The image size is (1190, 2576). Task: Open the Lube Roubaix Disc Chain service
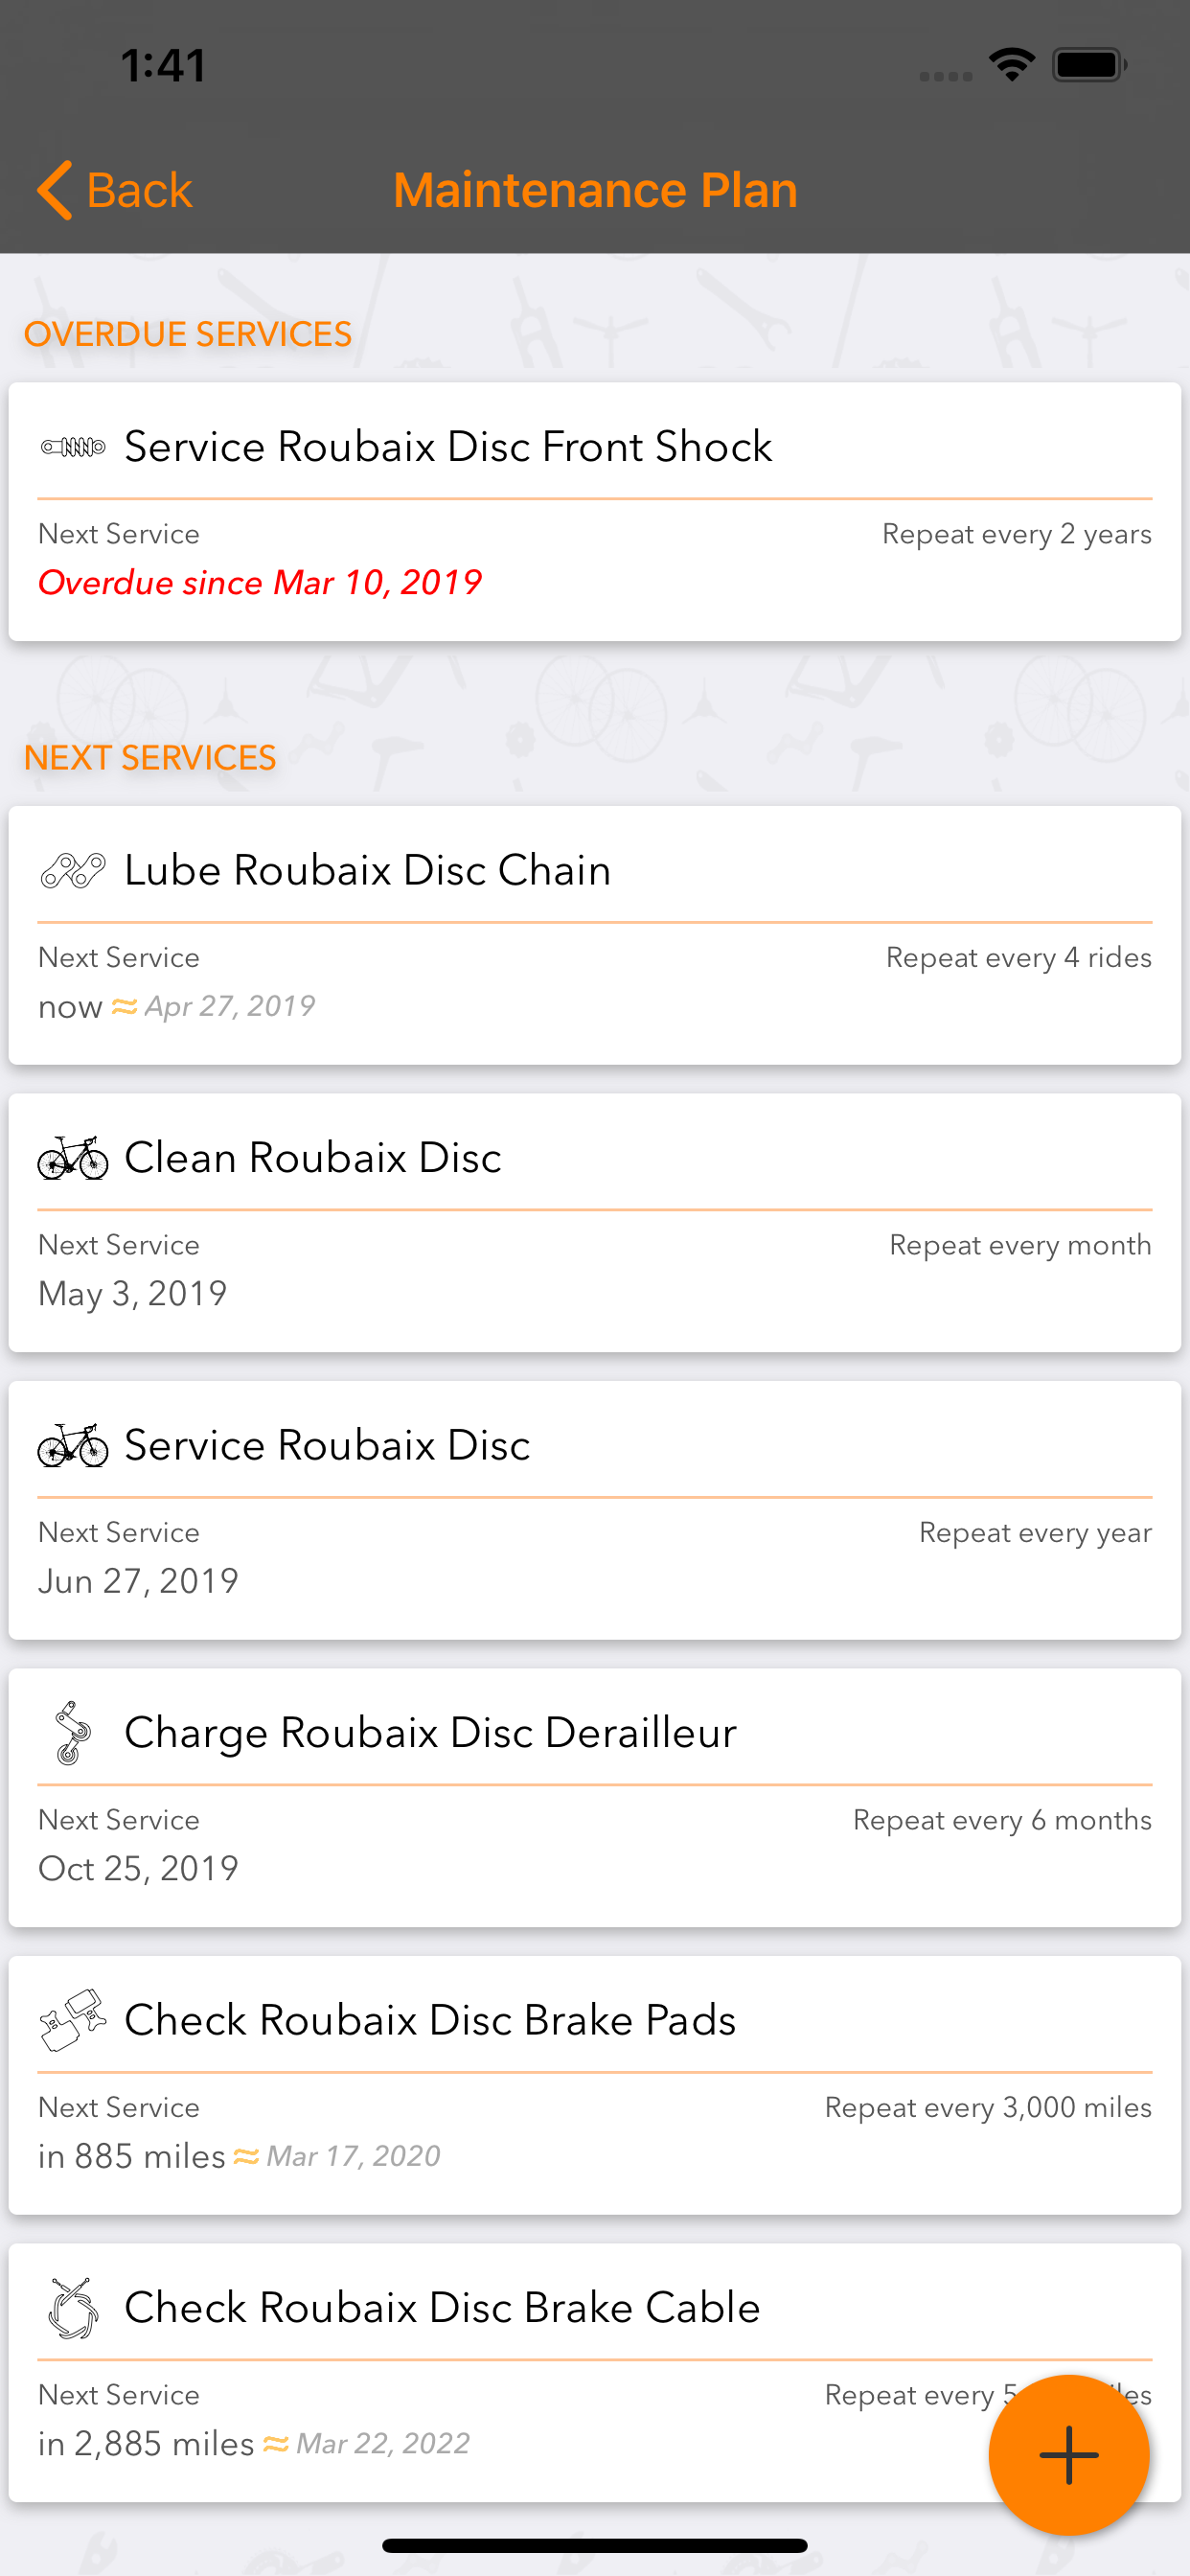[x=595, y=935]
